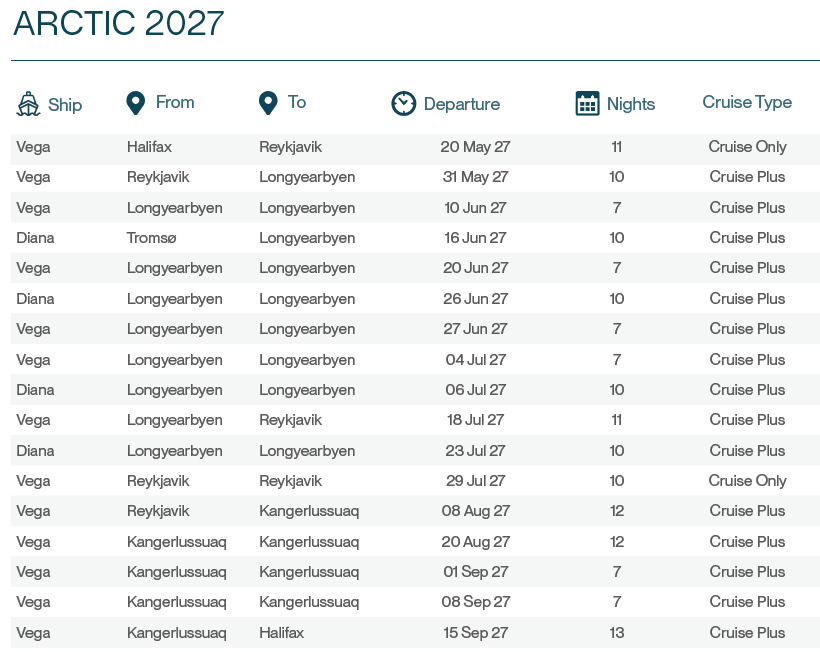Image resolution: width=820 pixels, height=652 pixels.
Task: Click the Departure column header text
Action: pyautogui.click(x=462, y=104)
